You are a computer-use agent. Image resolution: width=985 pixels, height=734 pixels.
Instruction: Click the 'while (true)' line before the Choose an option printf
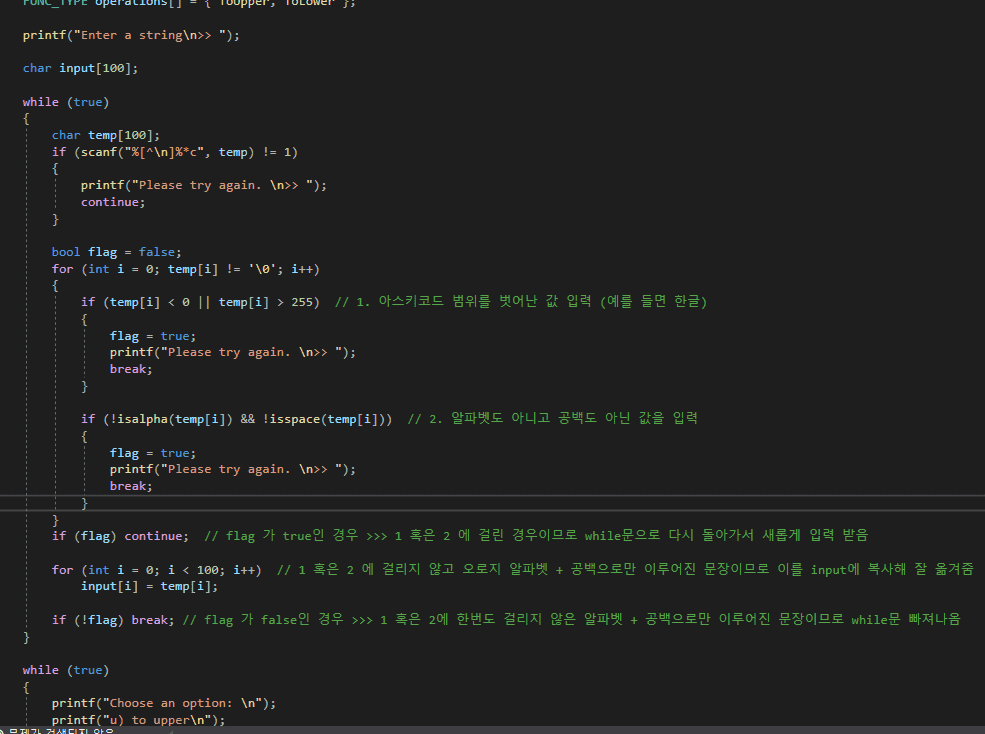click(x=65, y=670)
